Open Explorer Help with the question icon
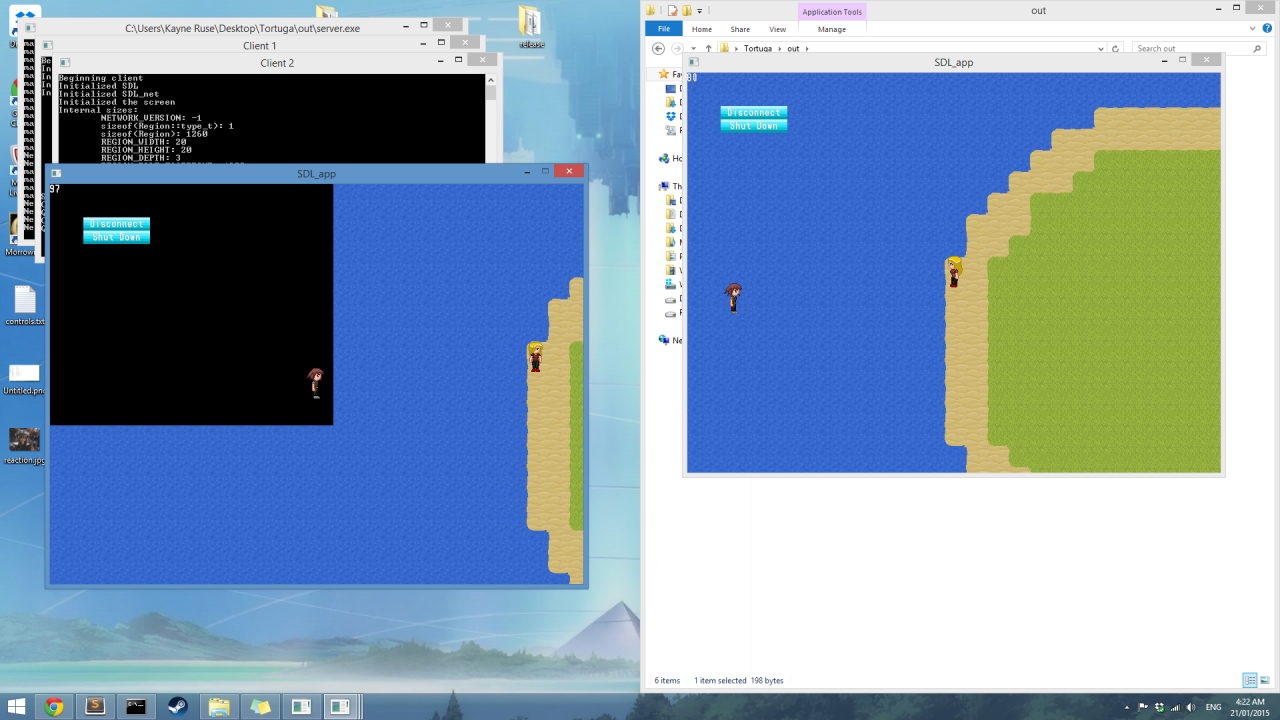The width and height of the screenshot is (1280, 720). coord(1269,29)
